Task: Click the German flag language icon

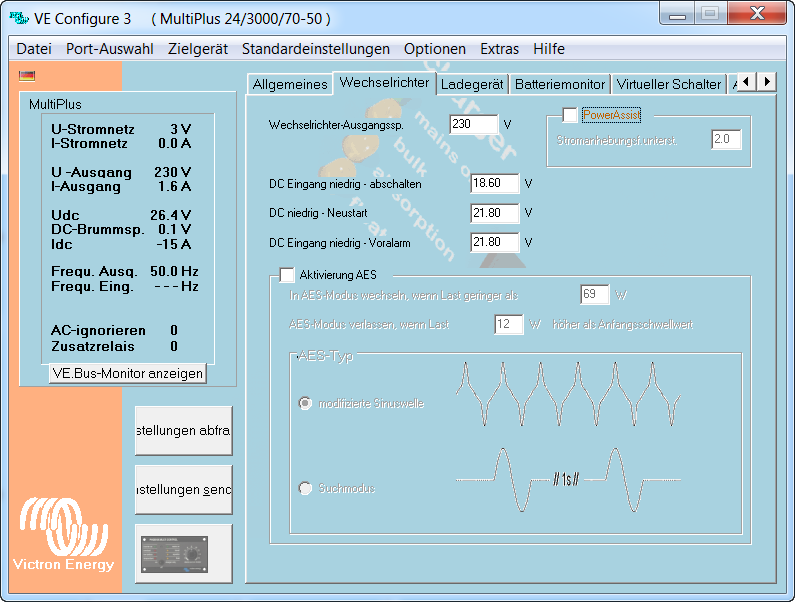Action: (x=27, y=75)
